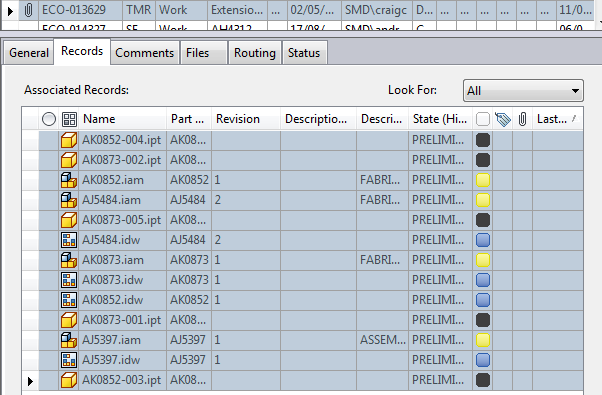Image resolution: width=602 pixels, height=395 pixels.
Task: Open the Comments tab
Action: coord(144,53)
